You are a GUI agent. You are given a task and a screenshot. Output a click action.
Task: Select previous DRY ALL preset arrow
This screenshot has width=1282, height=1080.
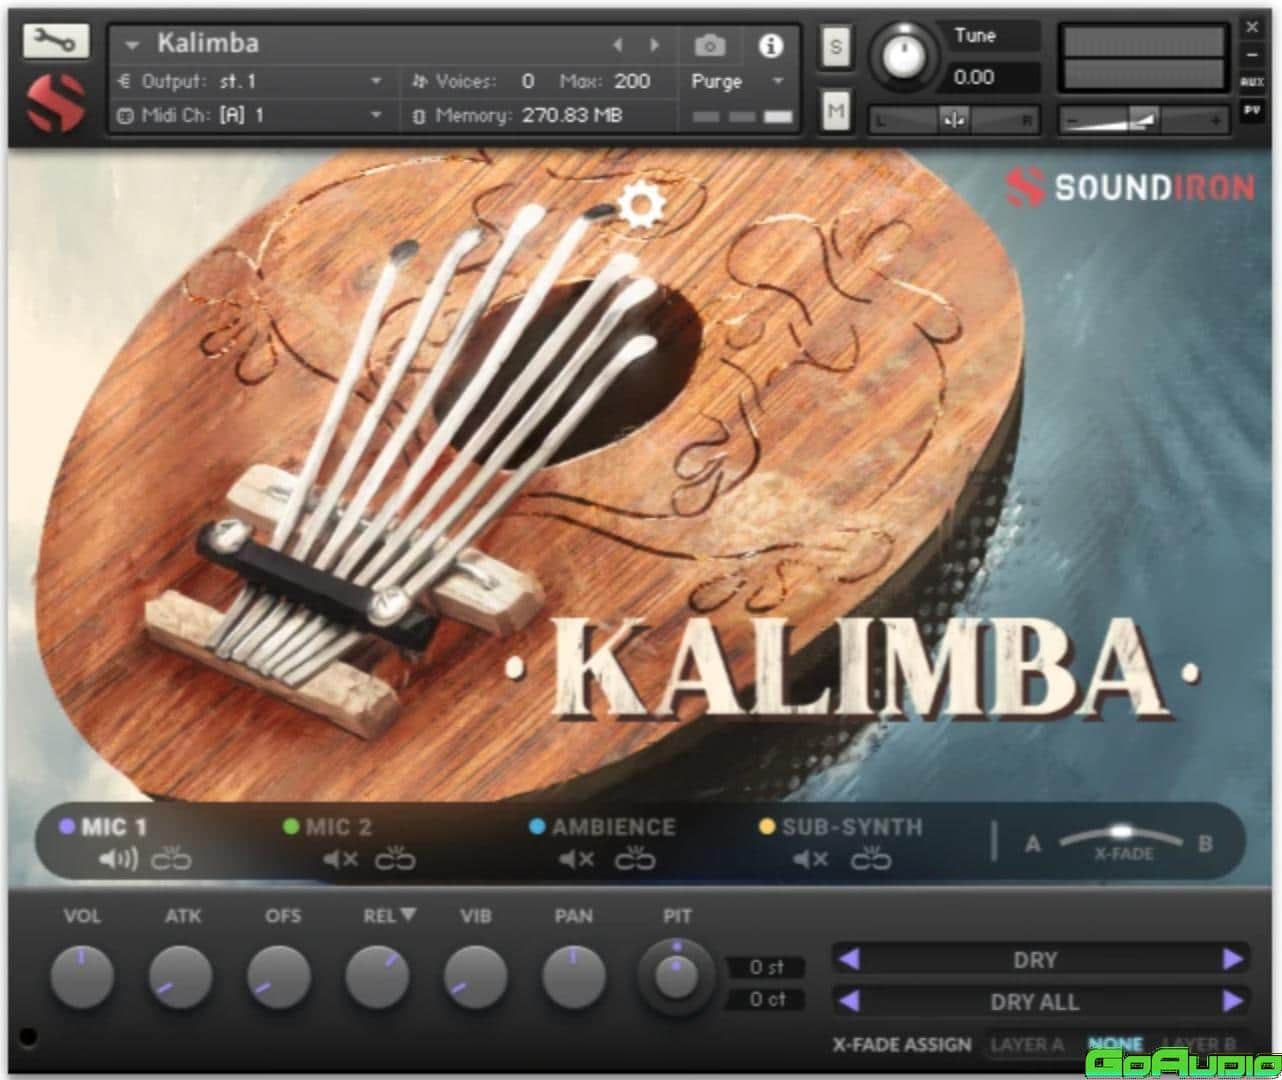tap(849, 1000)
